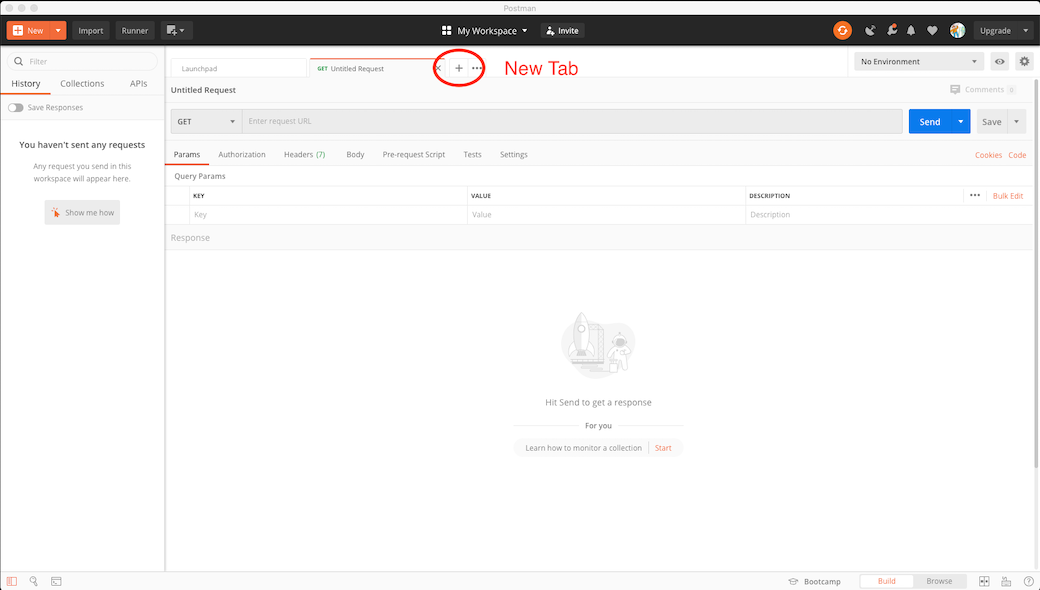Open keyboard shortcuts icon in status bar
The height and width of the screenshot is (590, 1040).
click(x=1006, y=581)
